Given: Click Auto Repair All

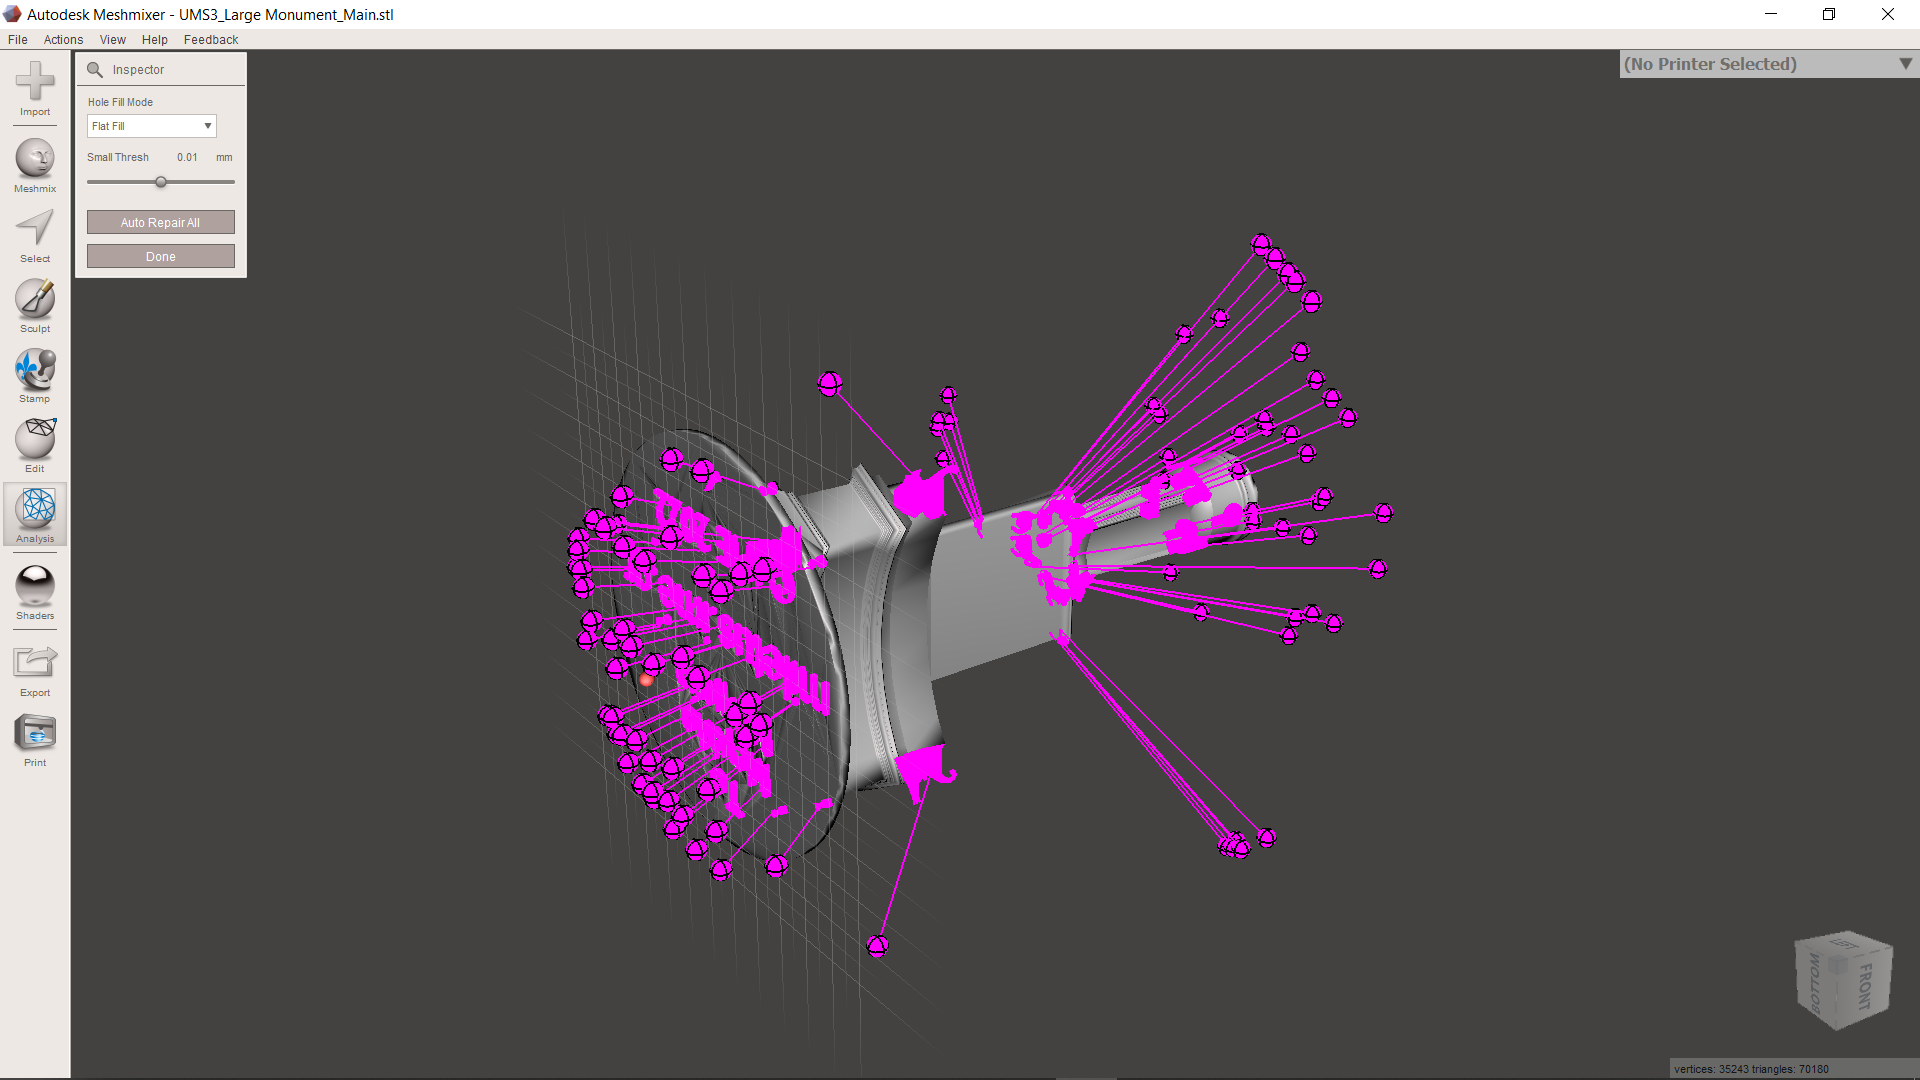Looking at the screenshot, I should tap(160, 222).
